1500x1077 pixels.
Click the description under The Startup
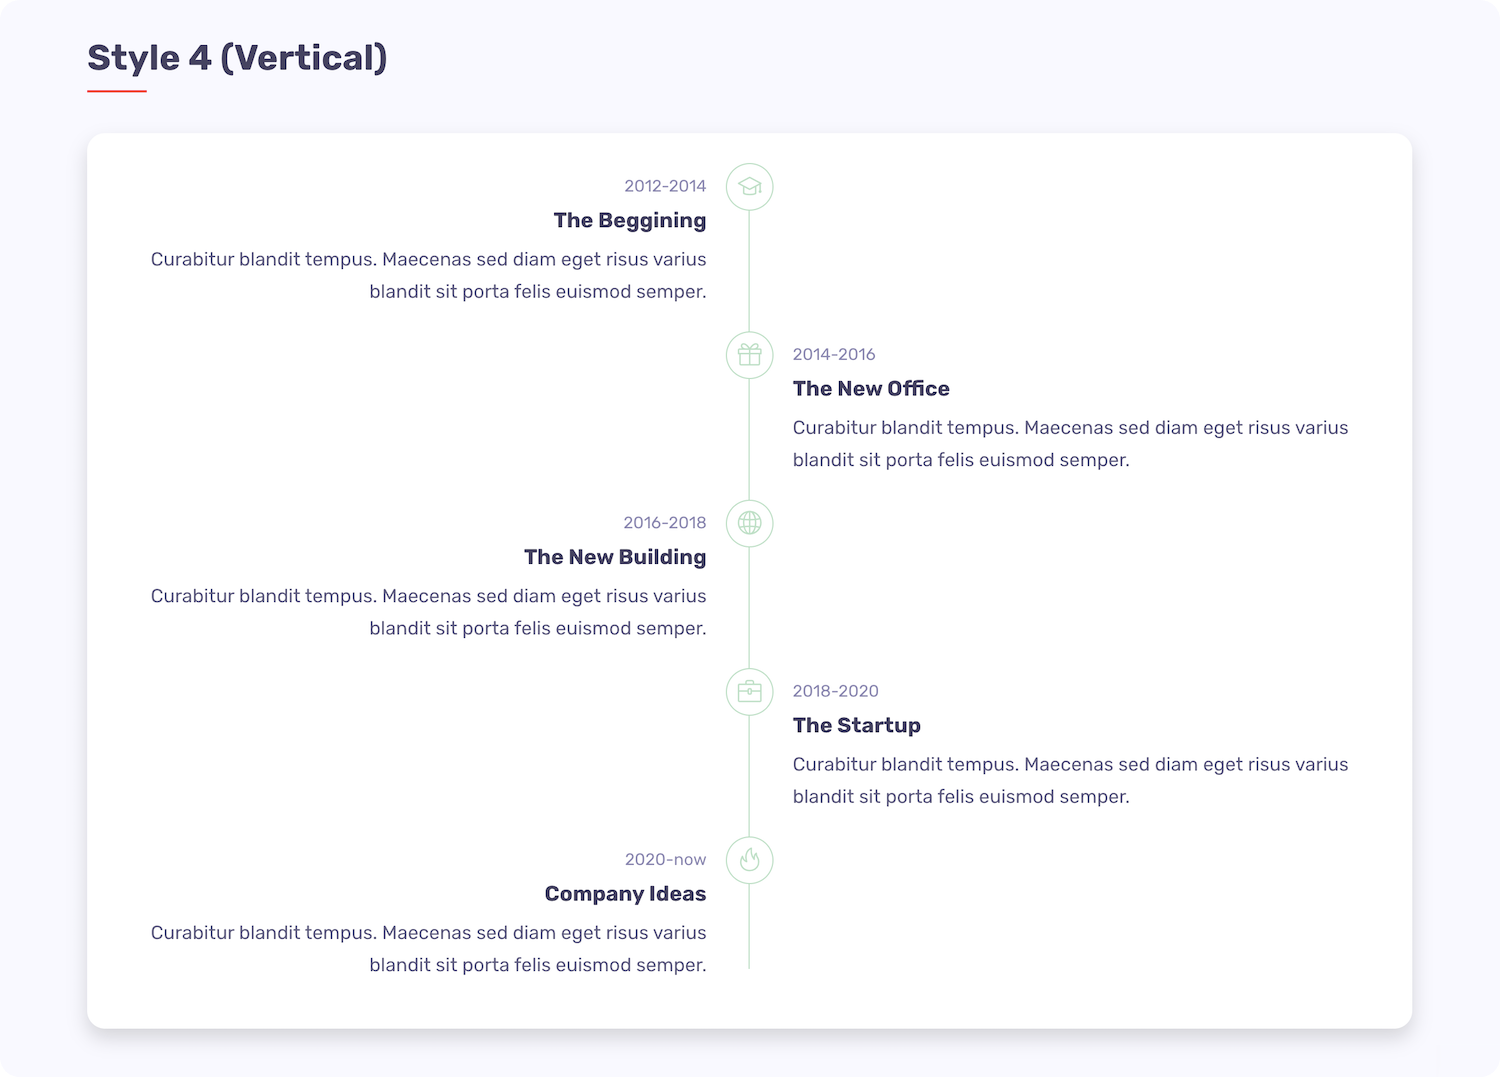click(x=1070, y=780)
